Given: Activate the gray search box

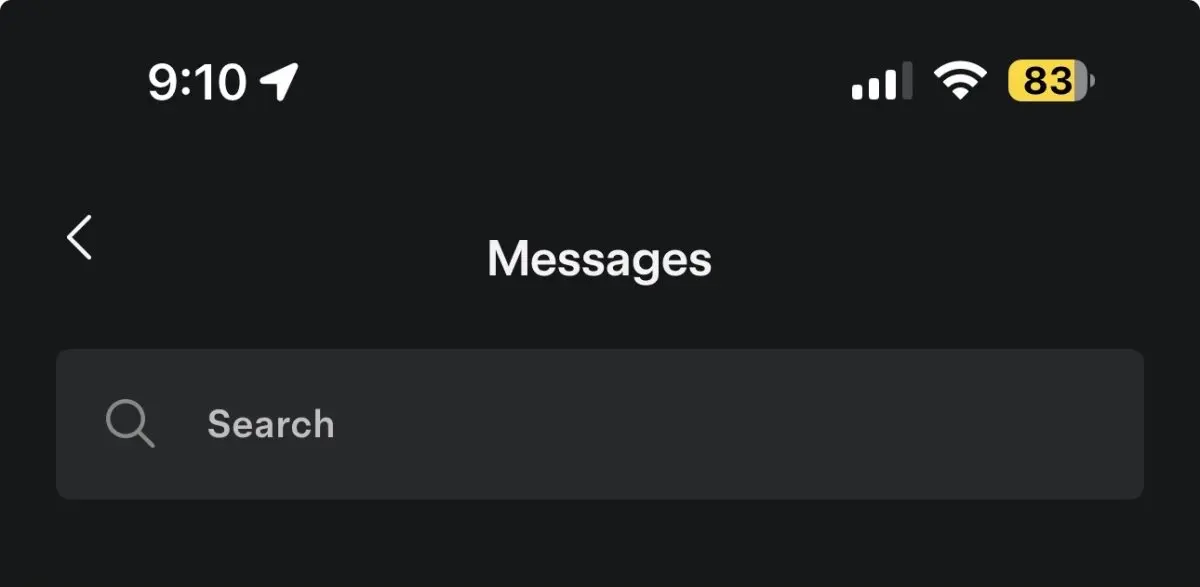Looking at the screenshot, I should click(x=600, y=424).
